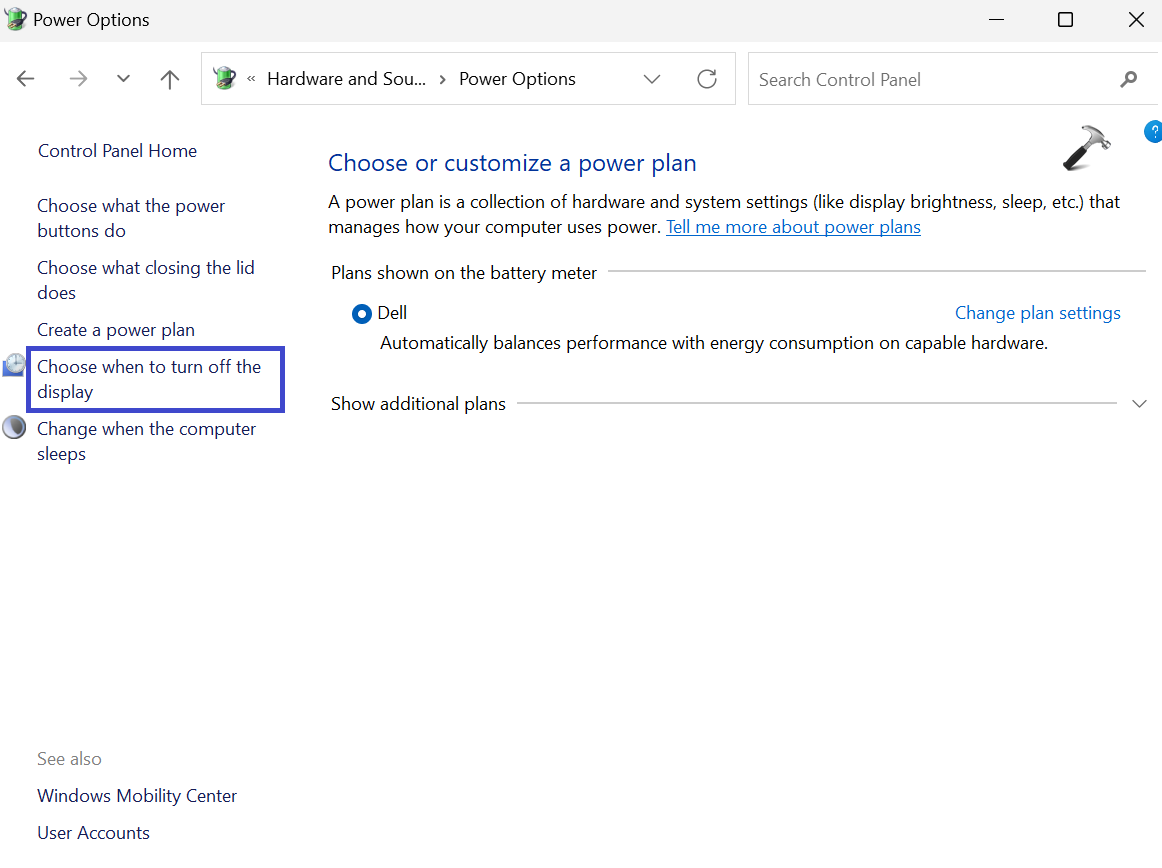Viewport: 1162px width, 868px height.
Task: Click the moon icon beside sleep settings
Action: (14, 429)
